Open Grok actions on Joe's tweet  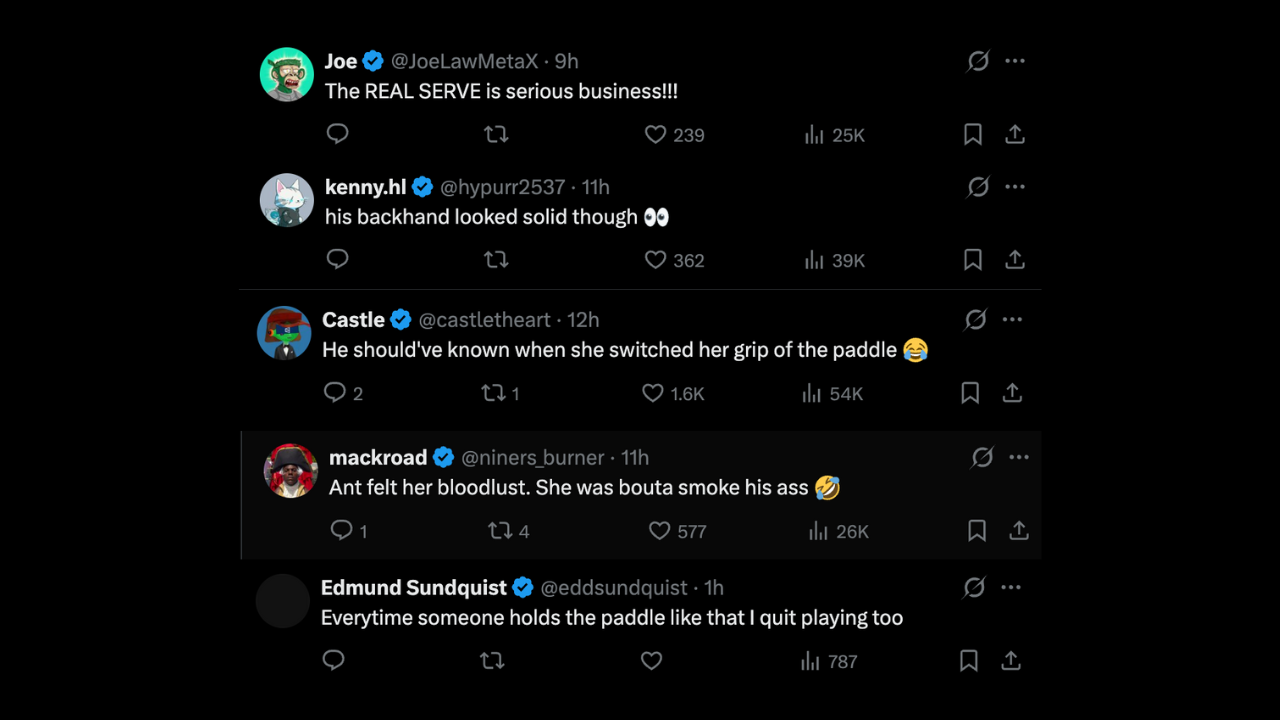point(978,61)
